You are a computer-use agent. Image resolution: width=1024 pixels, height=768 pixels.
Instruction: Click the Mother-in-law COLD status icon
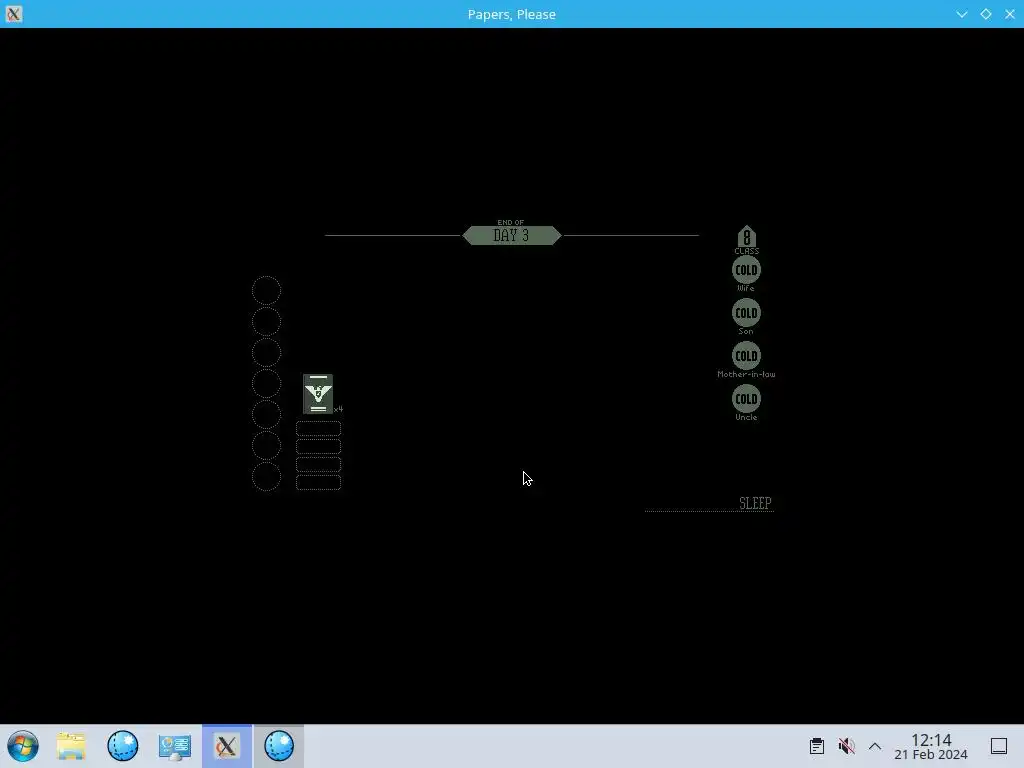[746, 357]
